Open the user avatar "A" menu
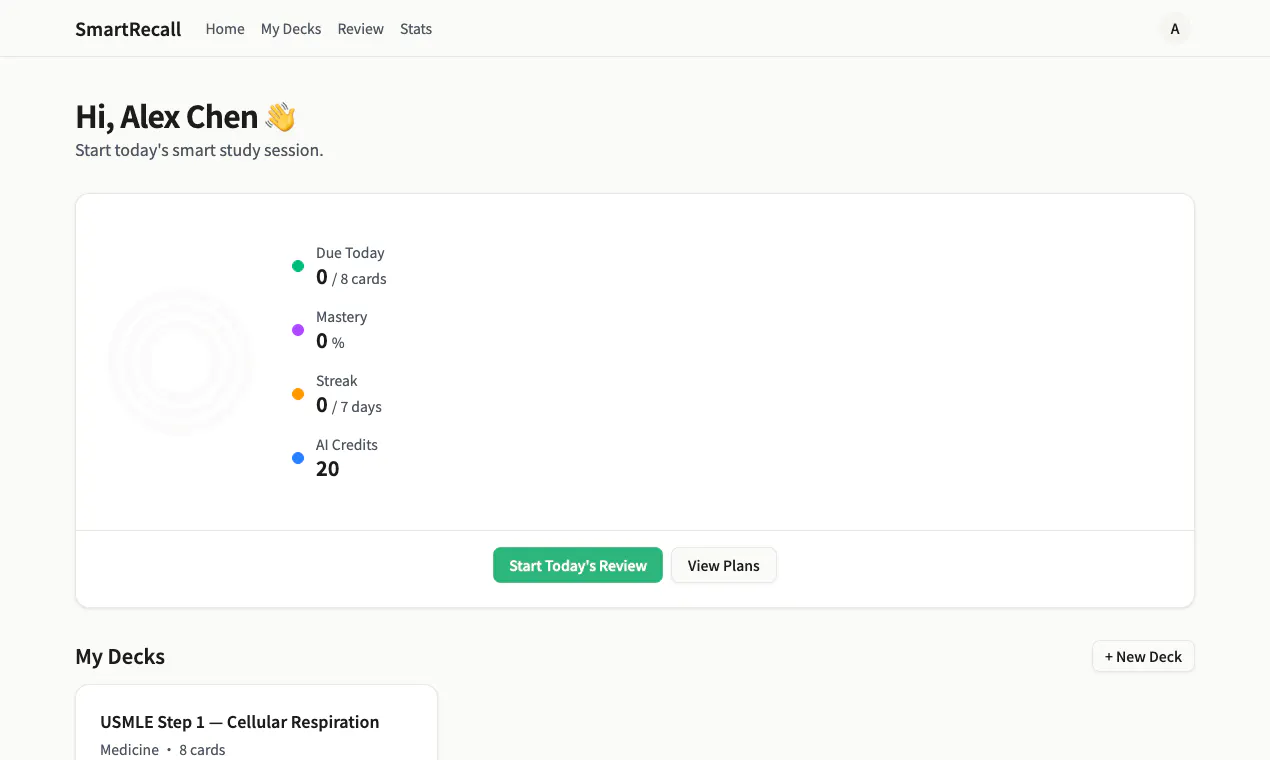The height and width of the screenshot is (760, 1270). pos(1175,29)
